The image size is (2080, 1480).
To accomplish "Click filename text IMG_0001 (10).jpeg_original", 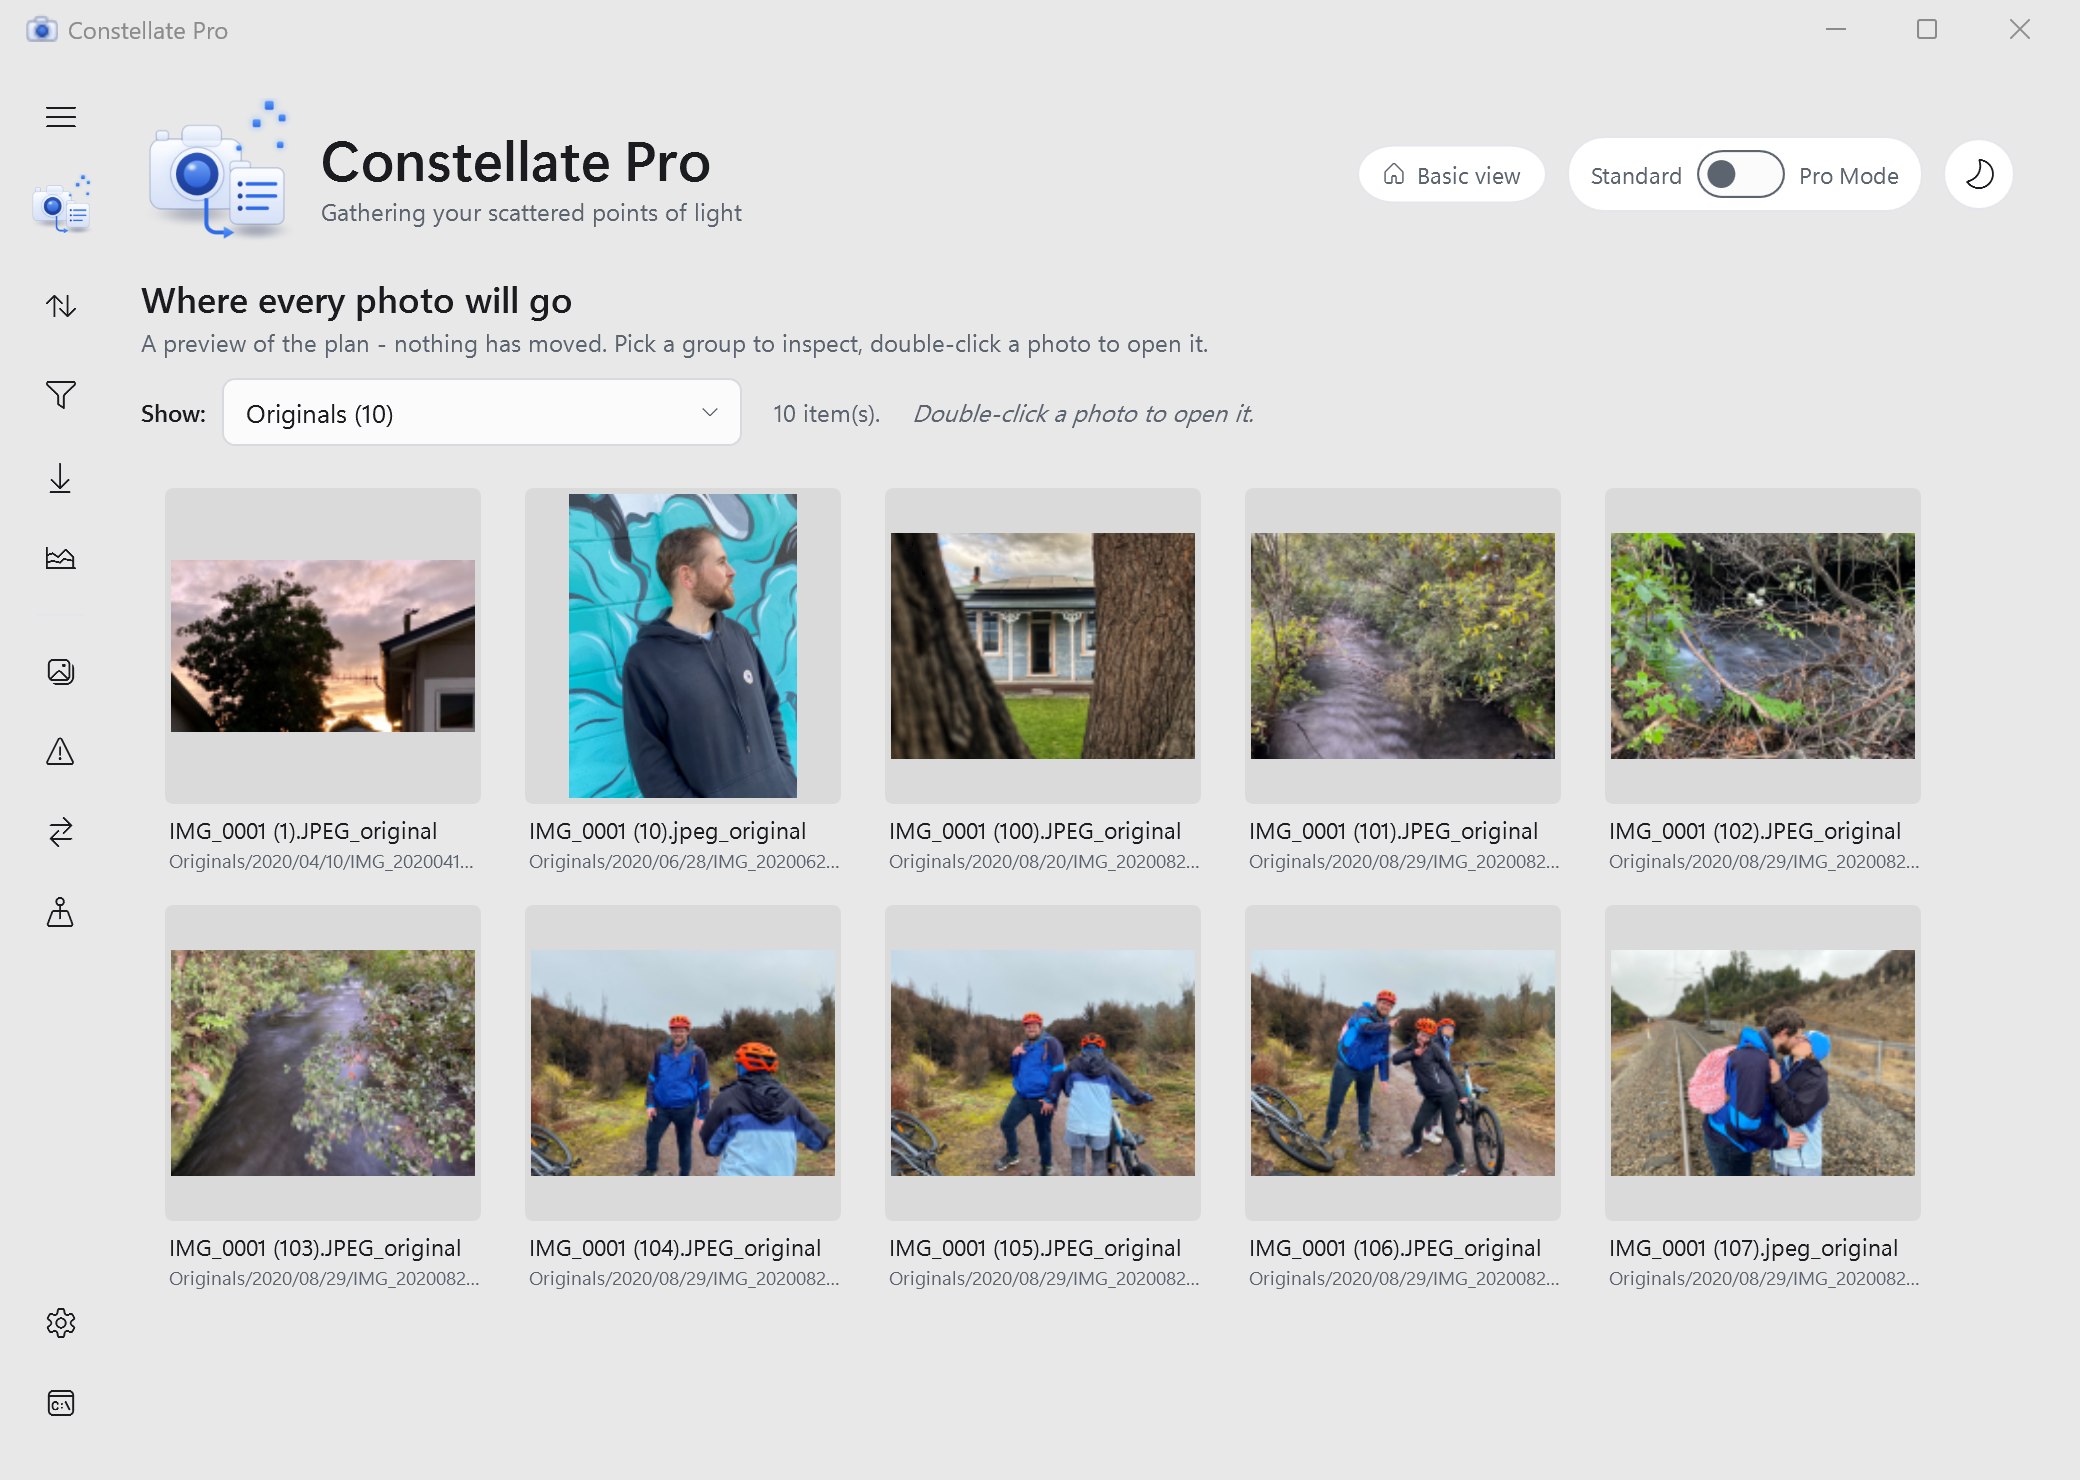I will [667, 831].
